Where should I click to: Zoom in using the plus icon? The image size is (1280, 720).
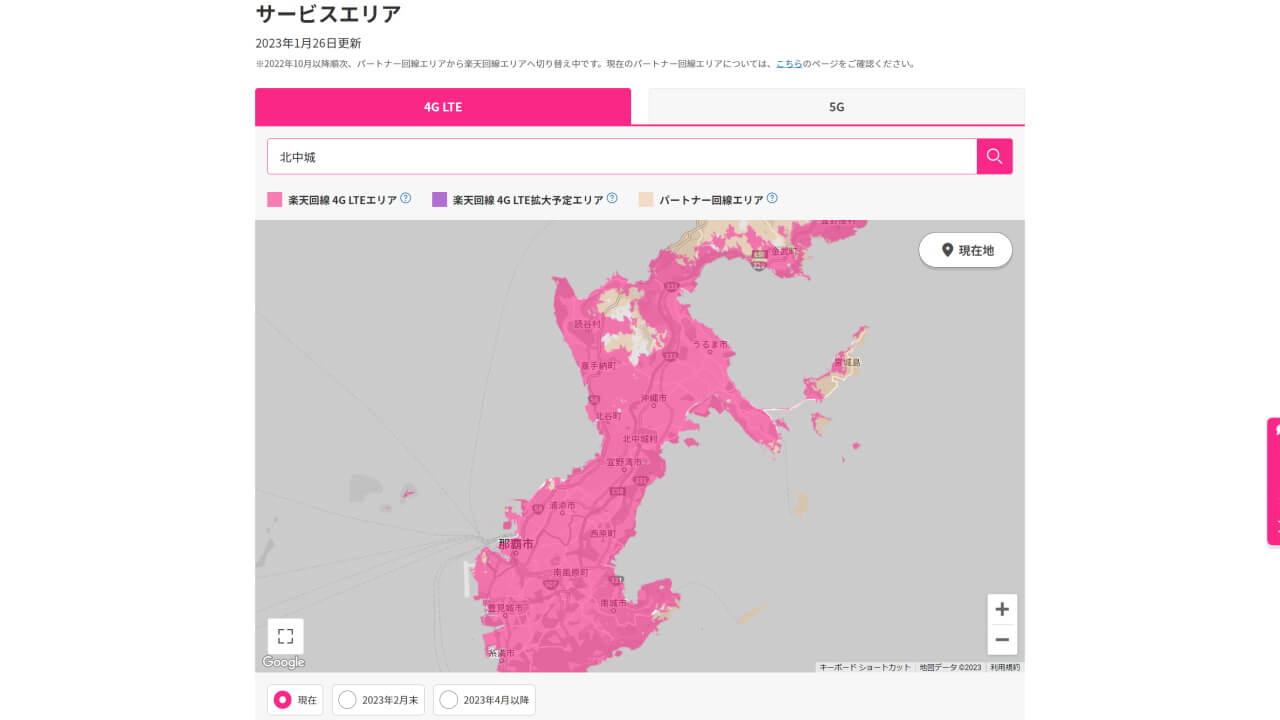click(1002, 608)
